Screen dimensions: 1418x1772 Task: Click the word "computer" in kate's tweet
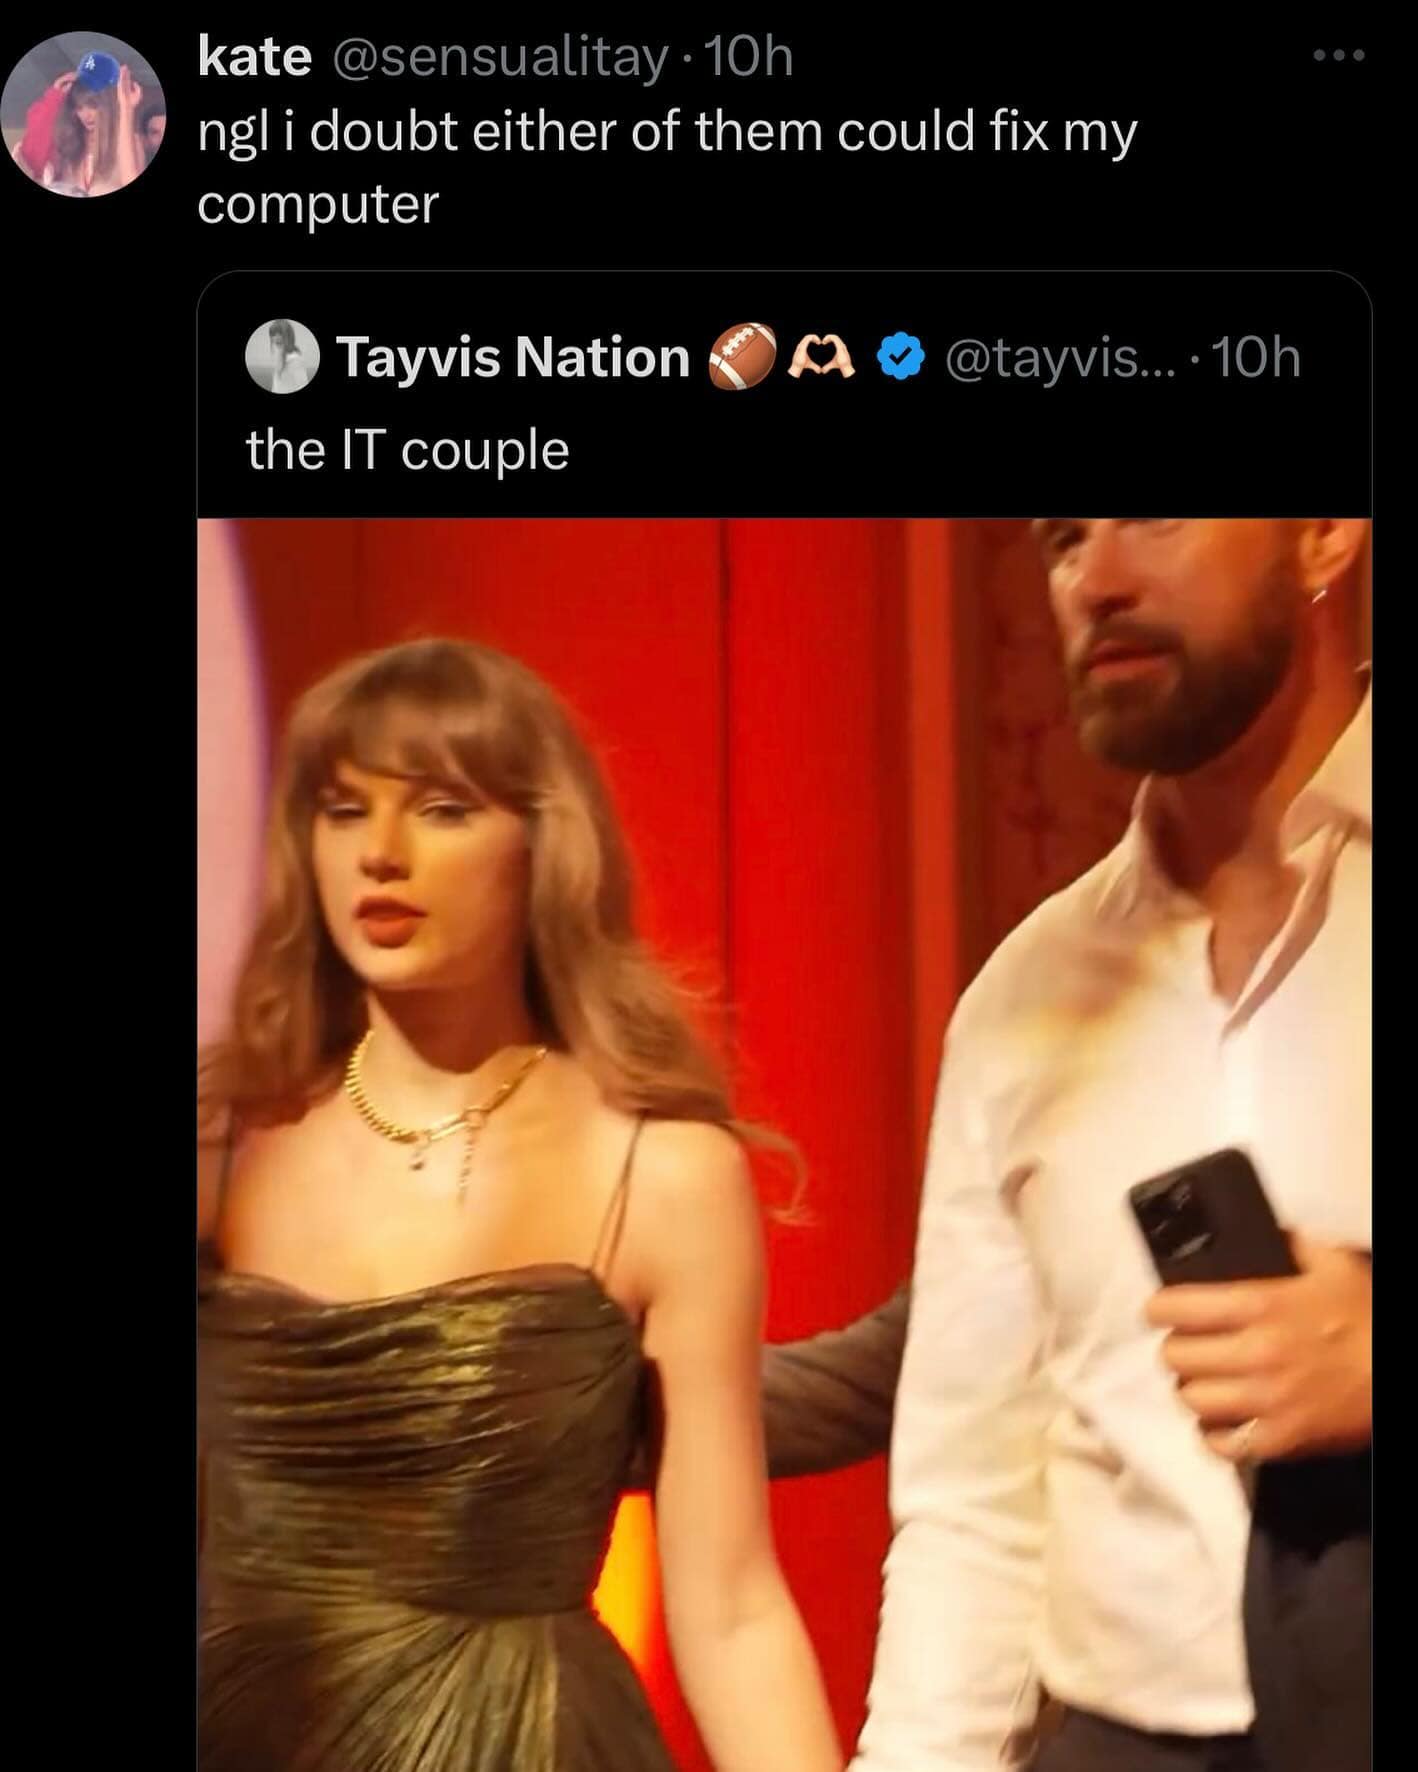click(x=318, y=205)
